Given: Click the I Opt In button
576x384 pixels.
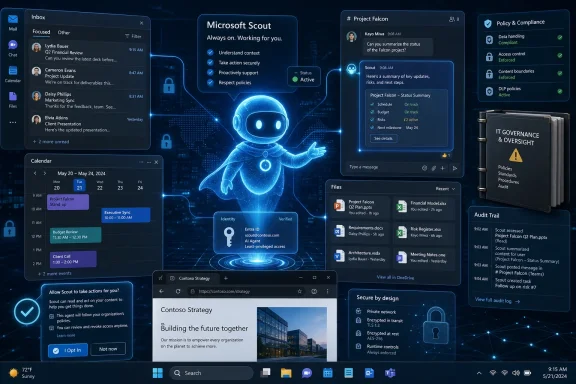Looking at the screenshot, I should coord(68,350).
